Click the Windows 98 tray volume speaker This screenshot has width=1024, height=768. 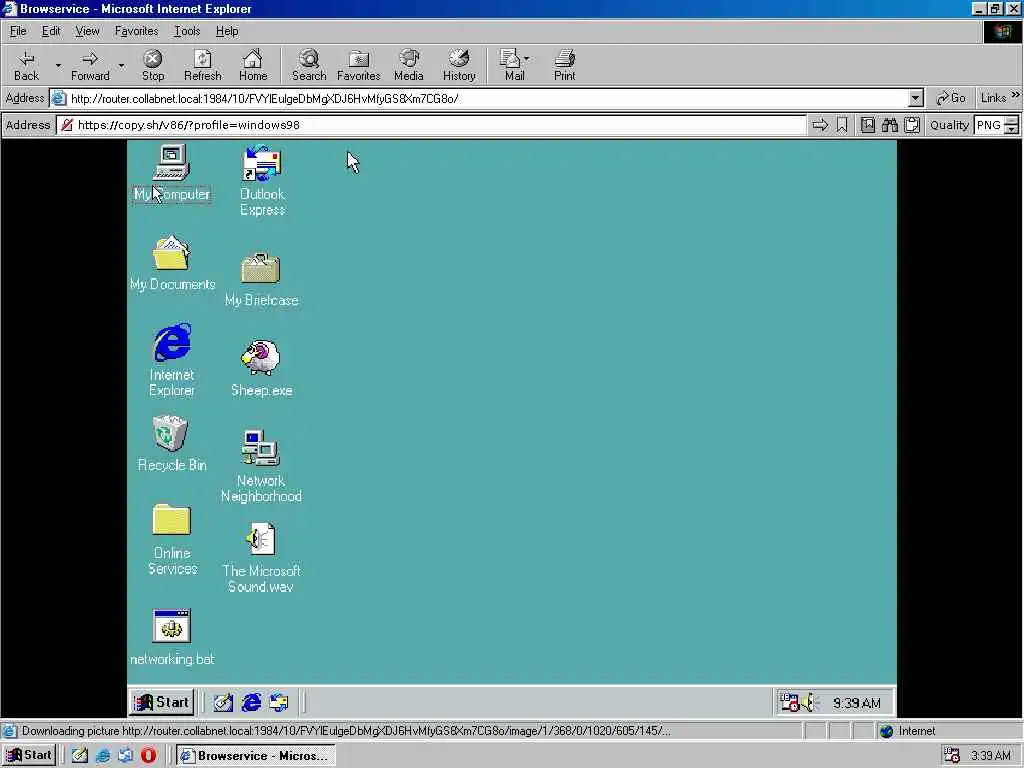pyautogui.click(x=810, y=703)
